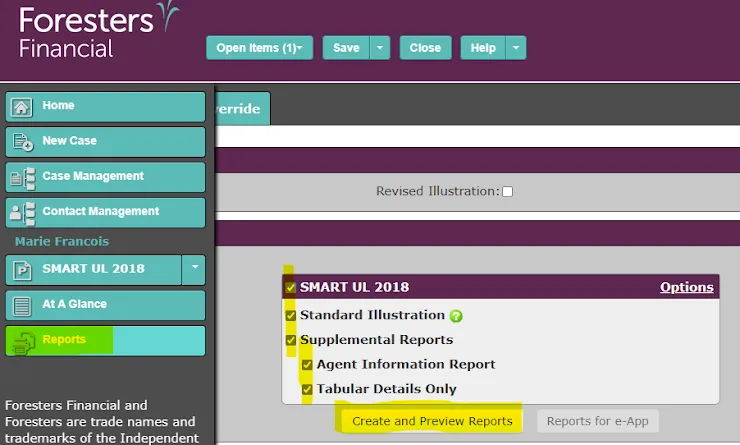Click the Agent Information Report label
Viewport: 740px width, 445px height.
click(406, 364)
